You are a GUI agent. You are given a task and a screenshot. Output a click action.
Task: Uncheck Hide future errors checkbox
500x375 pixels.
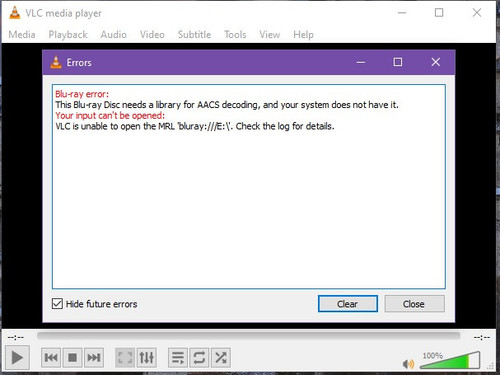pyautogui.click(x=57, y=304)
